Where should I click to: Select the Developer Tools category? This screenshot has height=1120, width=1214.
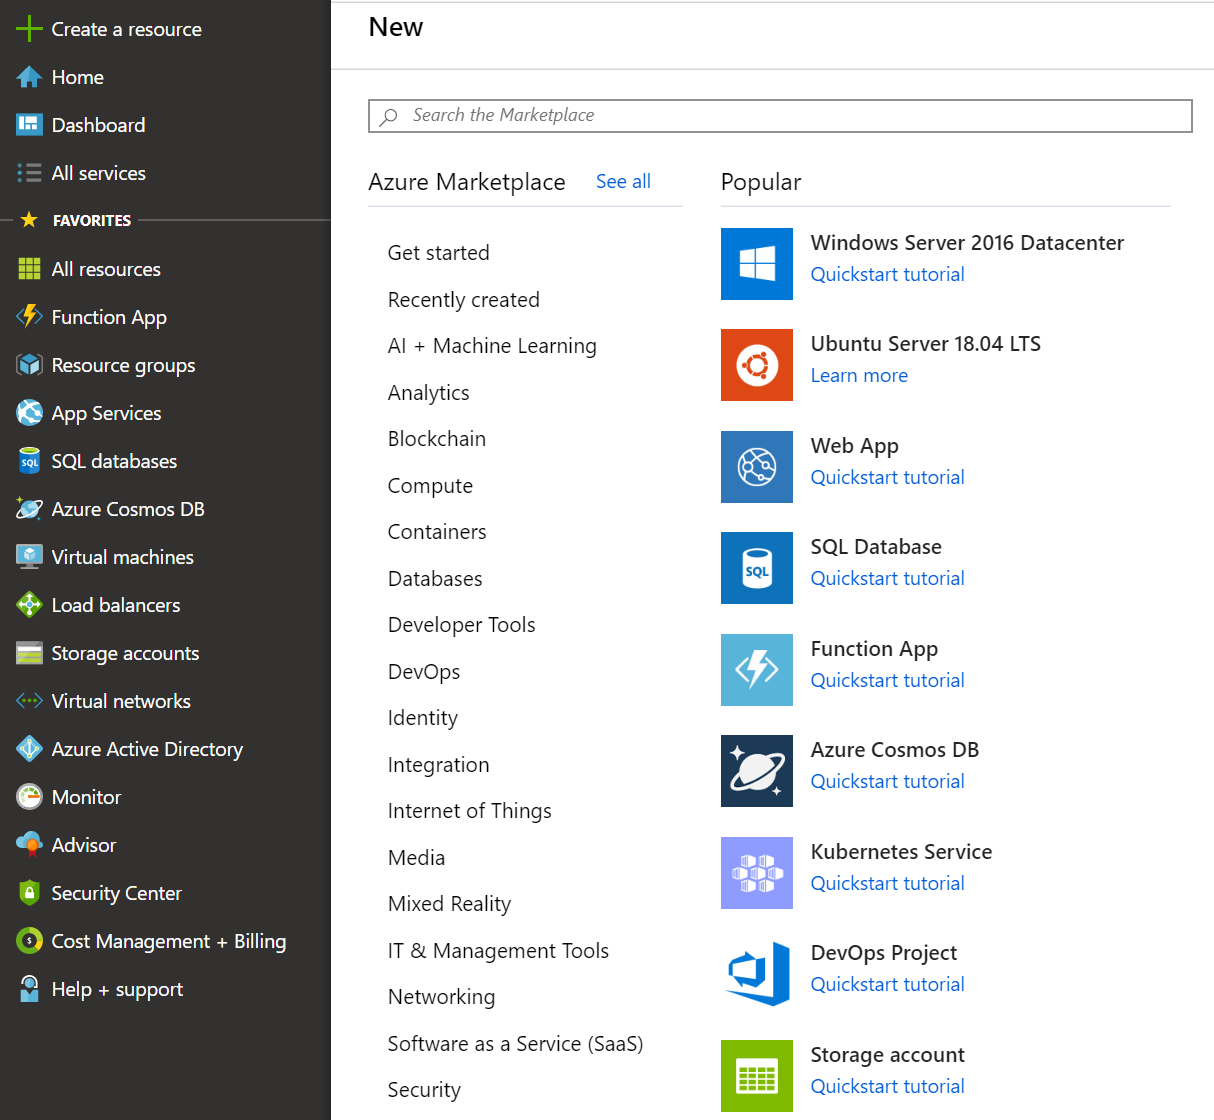tap(461, 625)
